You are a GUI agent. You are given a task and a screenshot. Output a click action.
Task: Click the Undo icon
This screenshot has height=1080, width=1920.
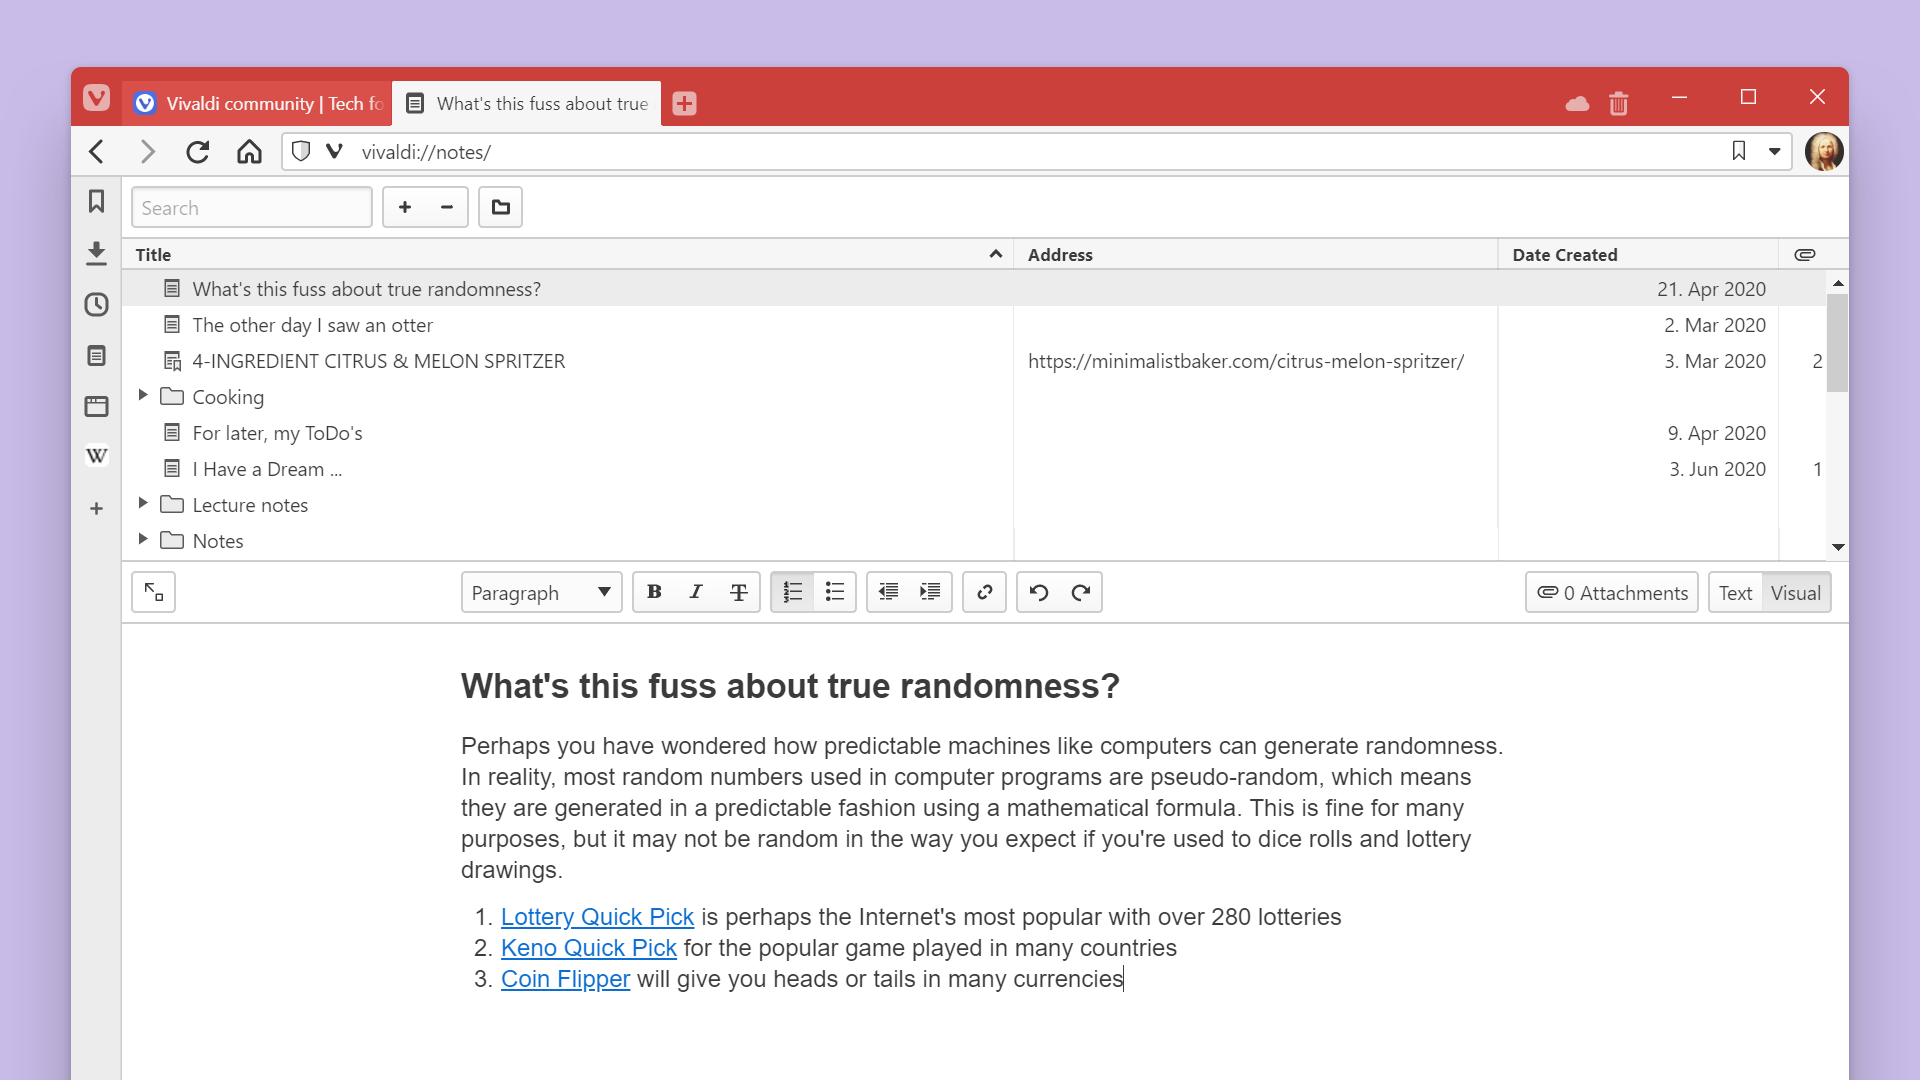click(1040, 592)
